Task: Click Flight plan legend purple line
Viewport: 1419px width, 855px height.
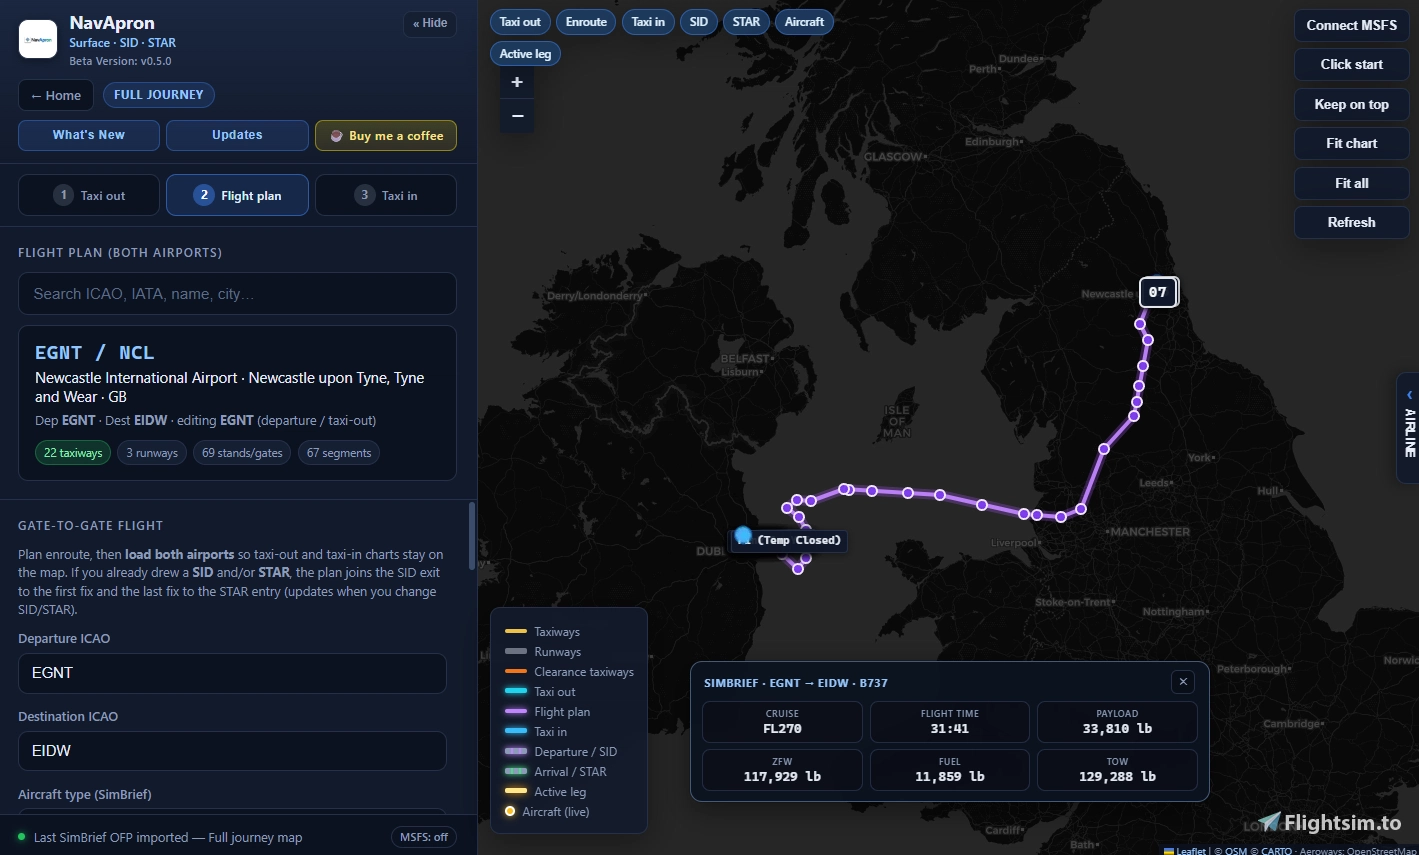Action: pos(516,711)
